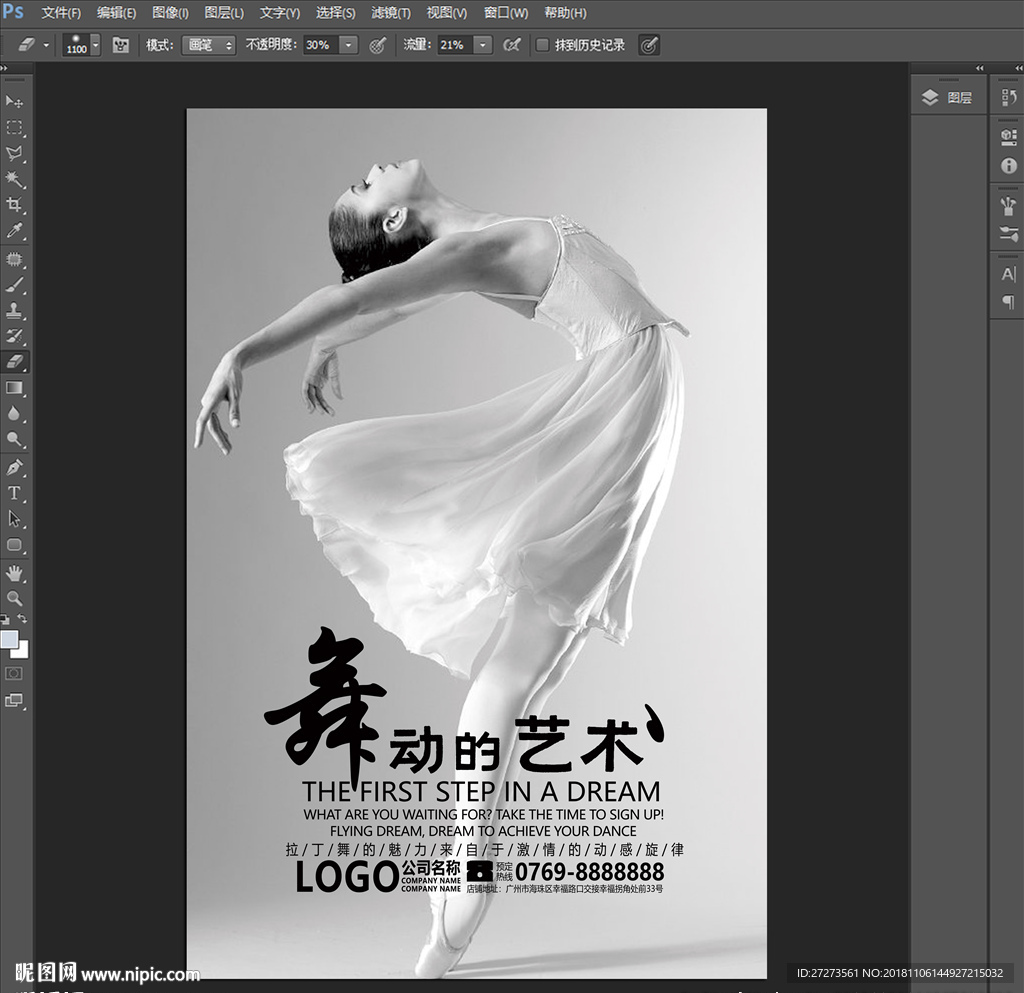This screenshot has height=993, width=1024.
Task: Open the brush preset picker arrow
Action: tap(95, 45)
